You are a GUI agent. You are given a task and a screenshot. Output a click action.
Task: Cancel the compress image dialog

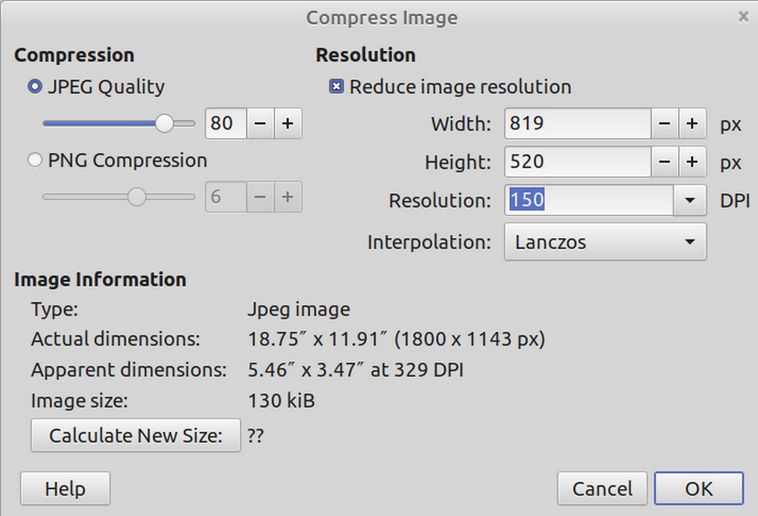(602, 489)
